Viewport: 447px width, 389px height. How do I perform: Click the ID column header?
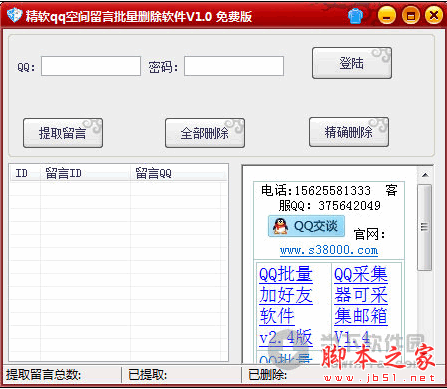click(25, 173)
